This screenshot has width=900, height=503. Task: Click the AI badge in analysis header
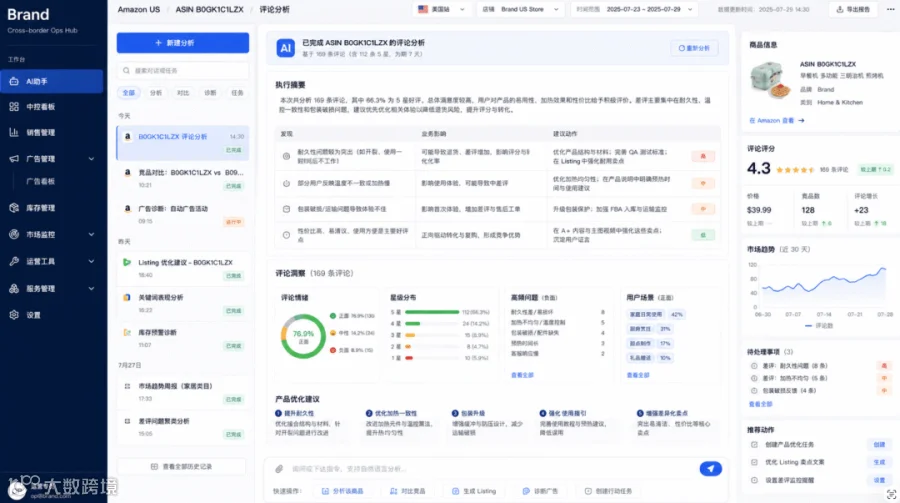[x=285, y=48]
